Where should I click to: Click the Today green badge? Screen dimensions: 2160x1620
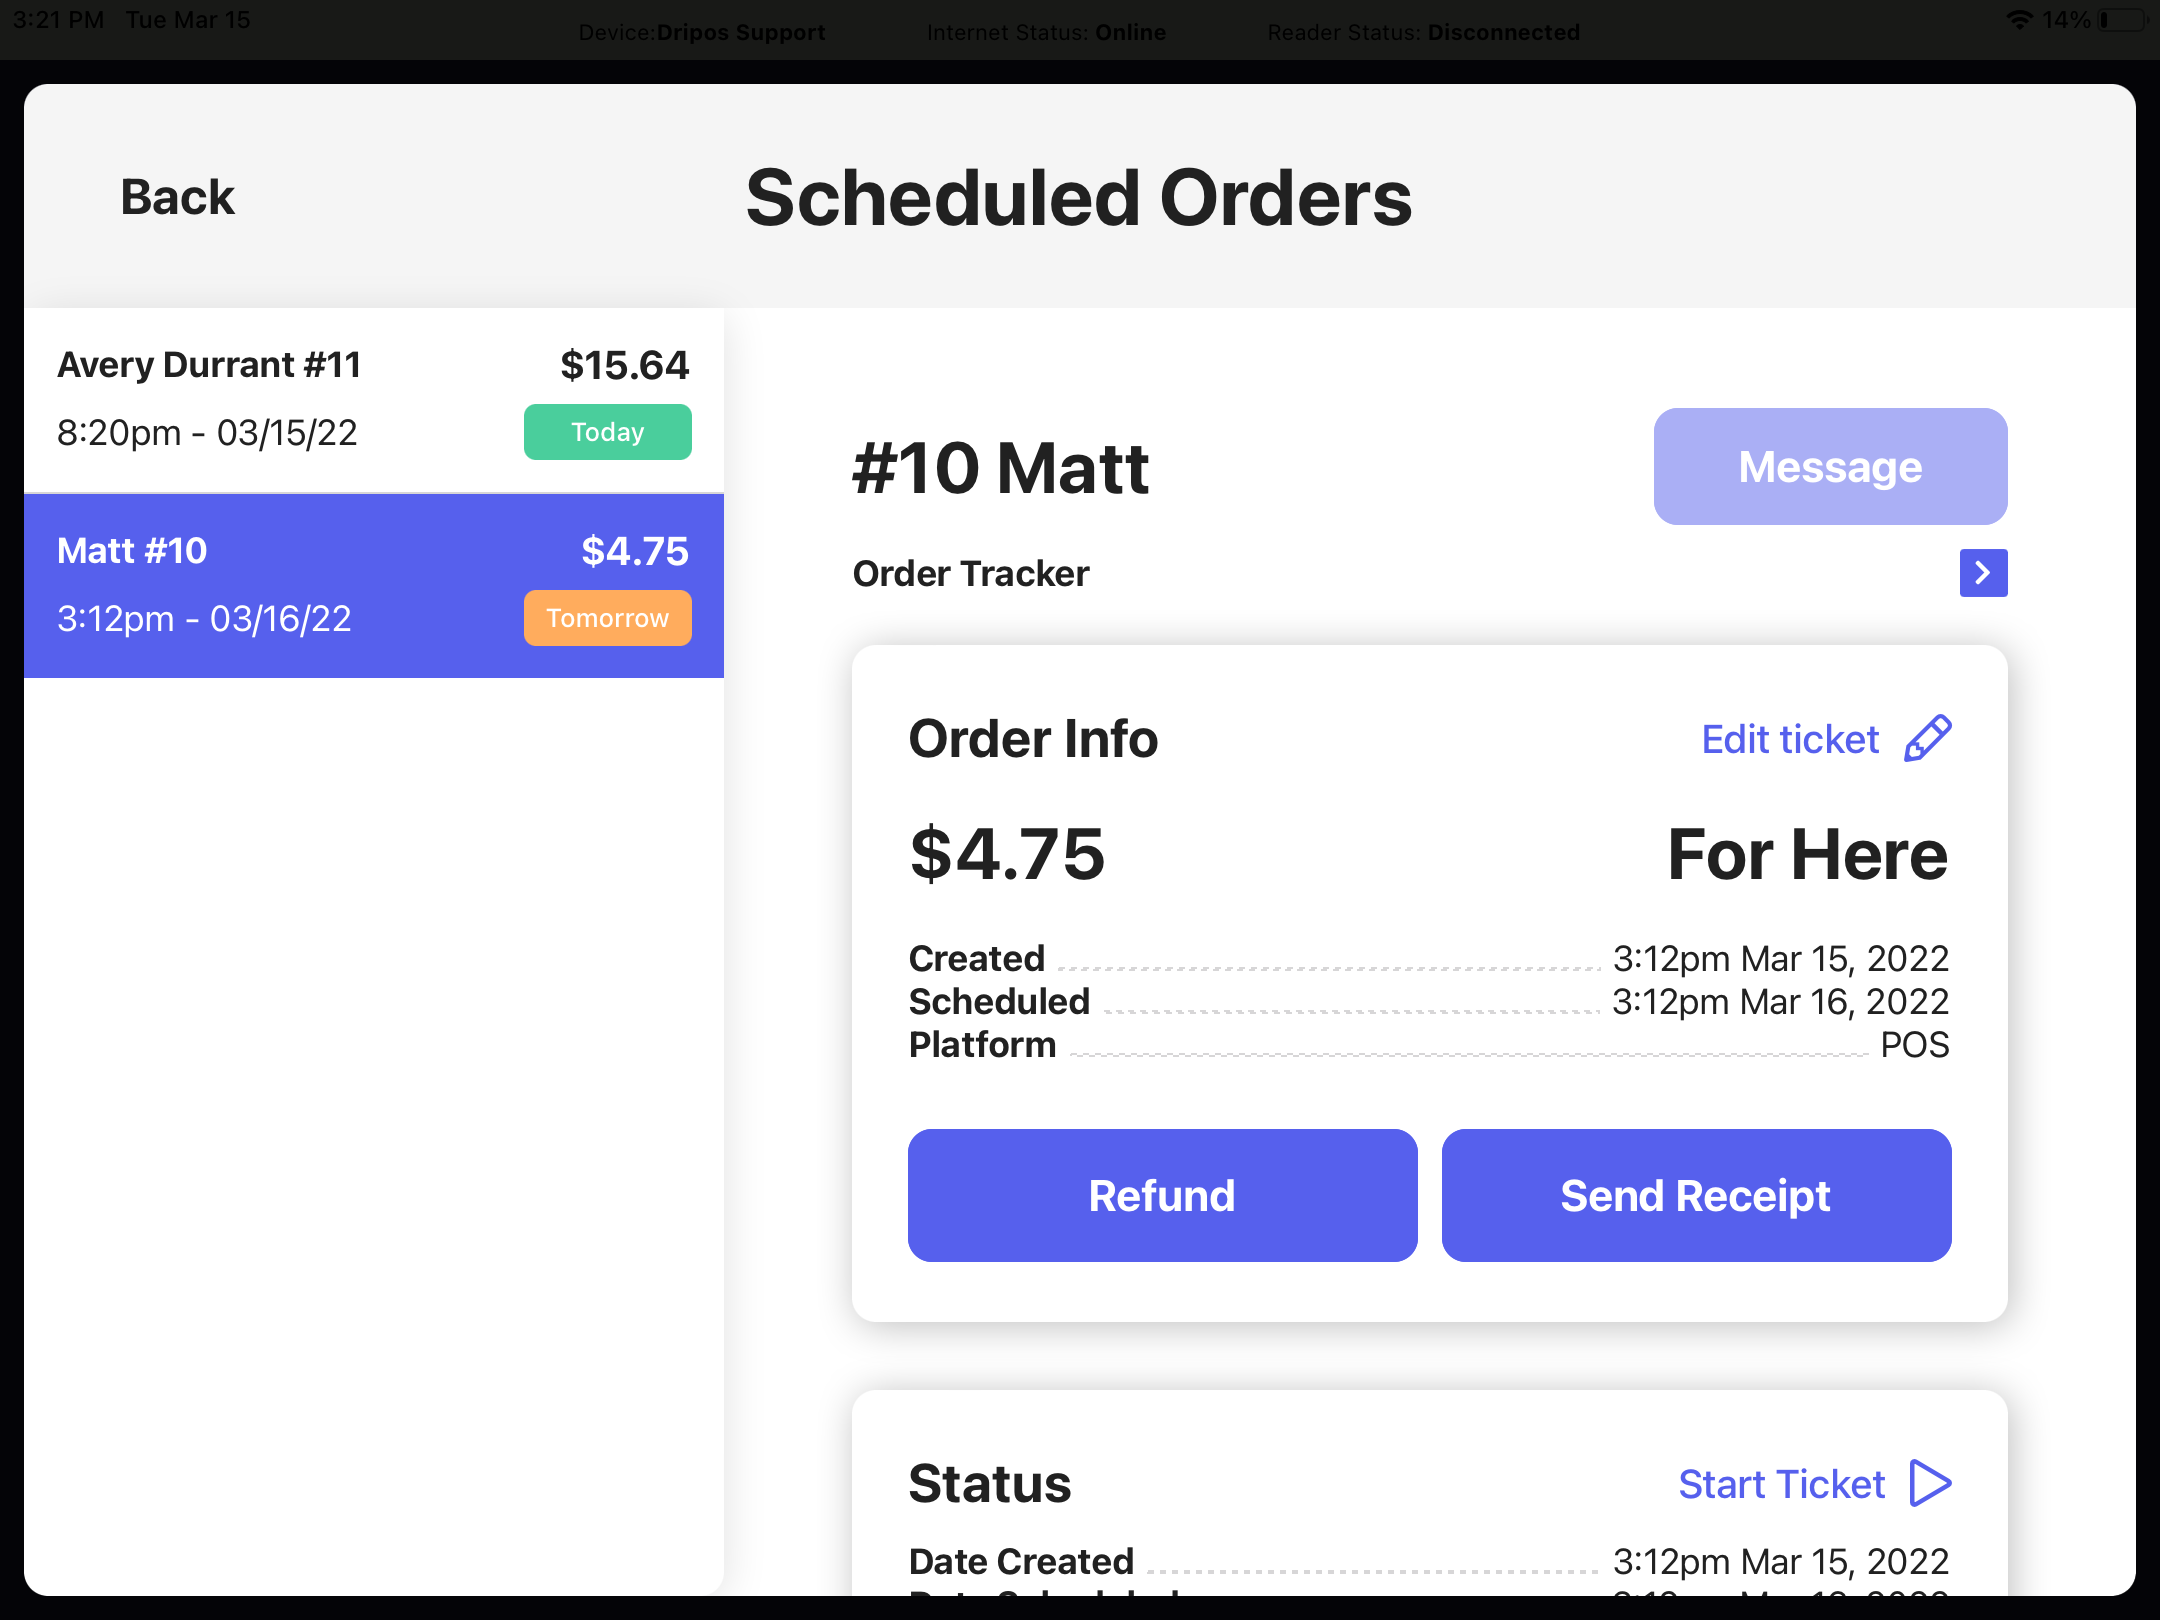(607, 432)
